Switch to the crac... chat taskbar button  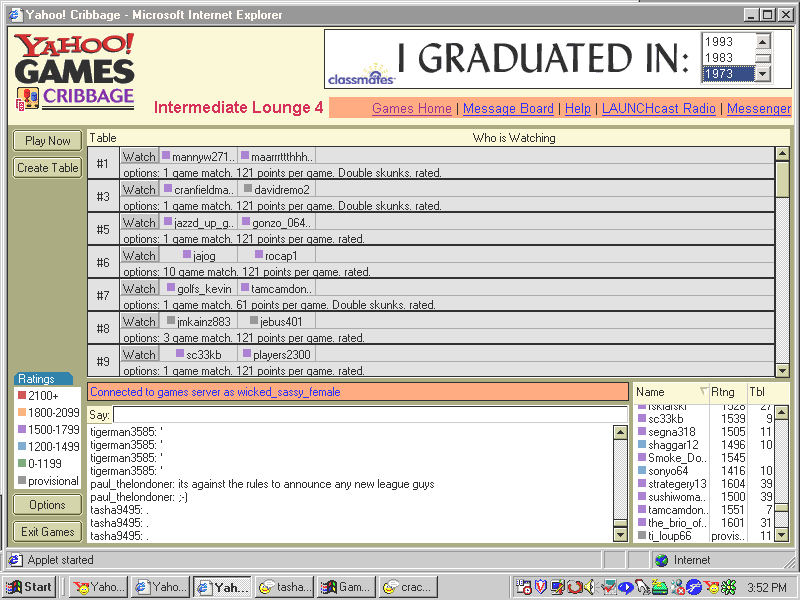coord(409,587)
